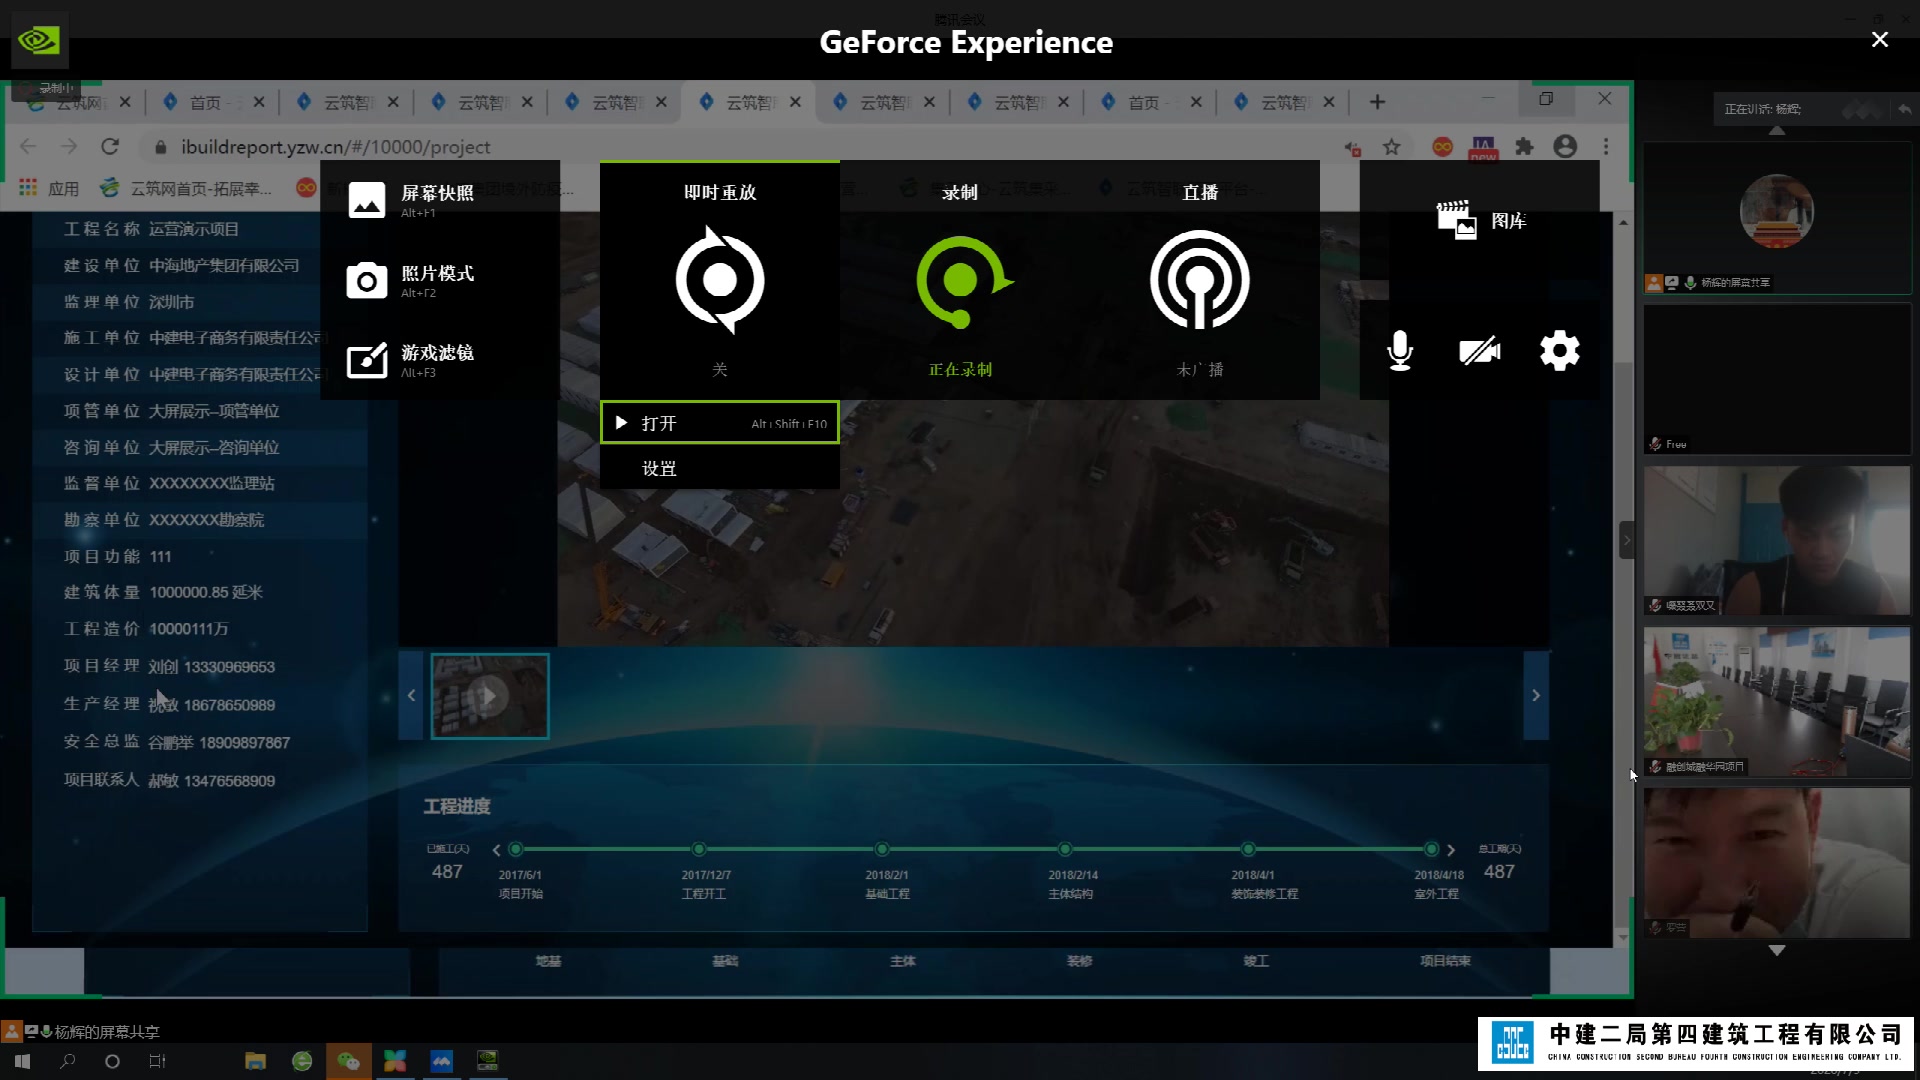Select 设置 (settings) in Instant Replay menu

point(720,468)
